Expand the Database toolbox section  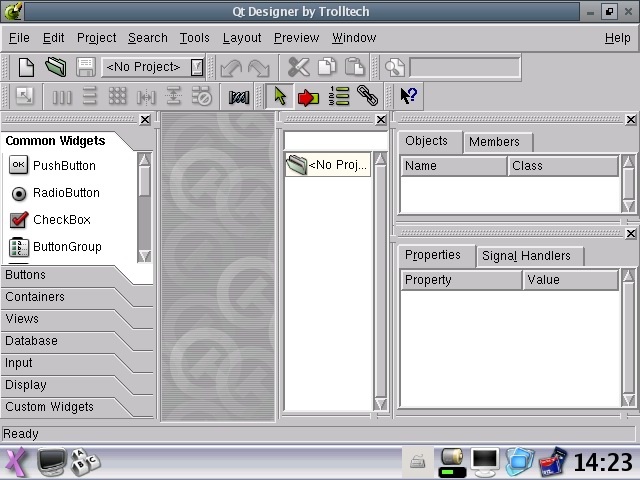(31, 341)
